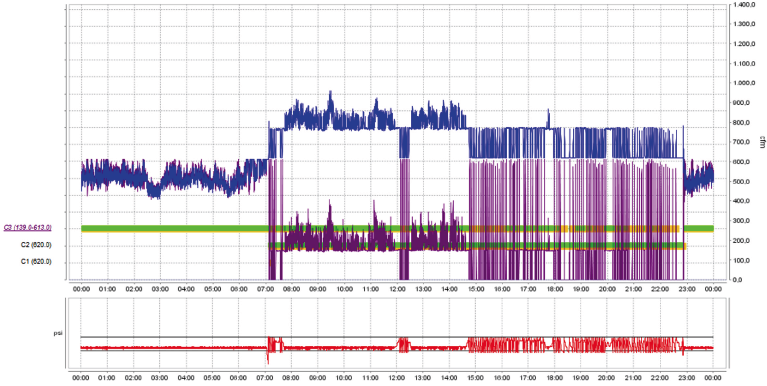This screenshot has width=767, height=386.
Task: Click the 02:00 tick under the pressure chart
Action: coord(134,378)
